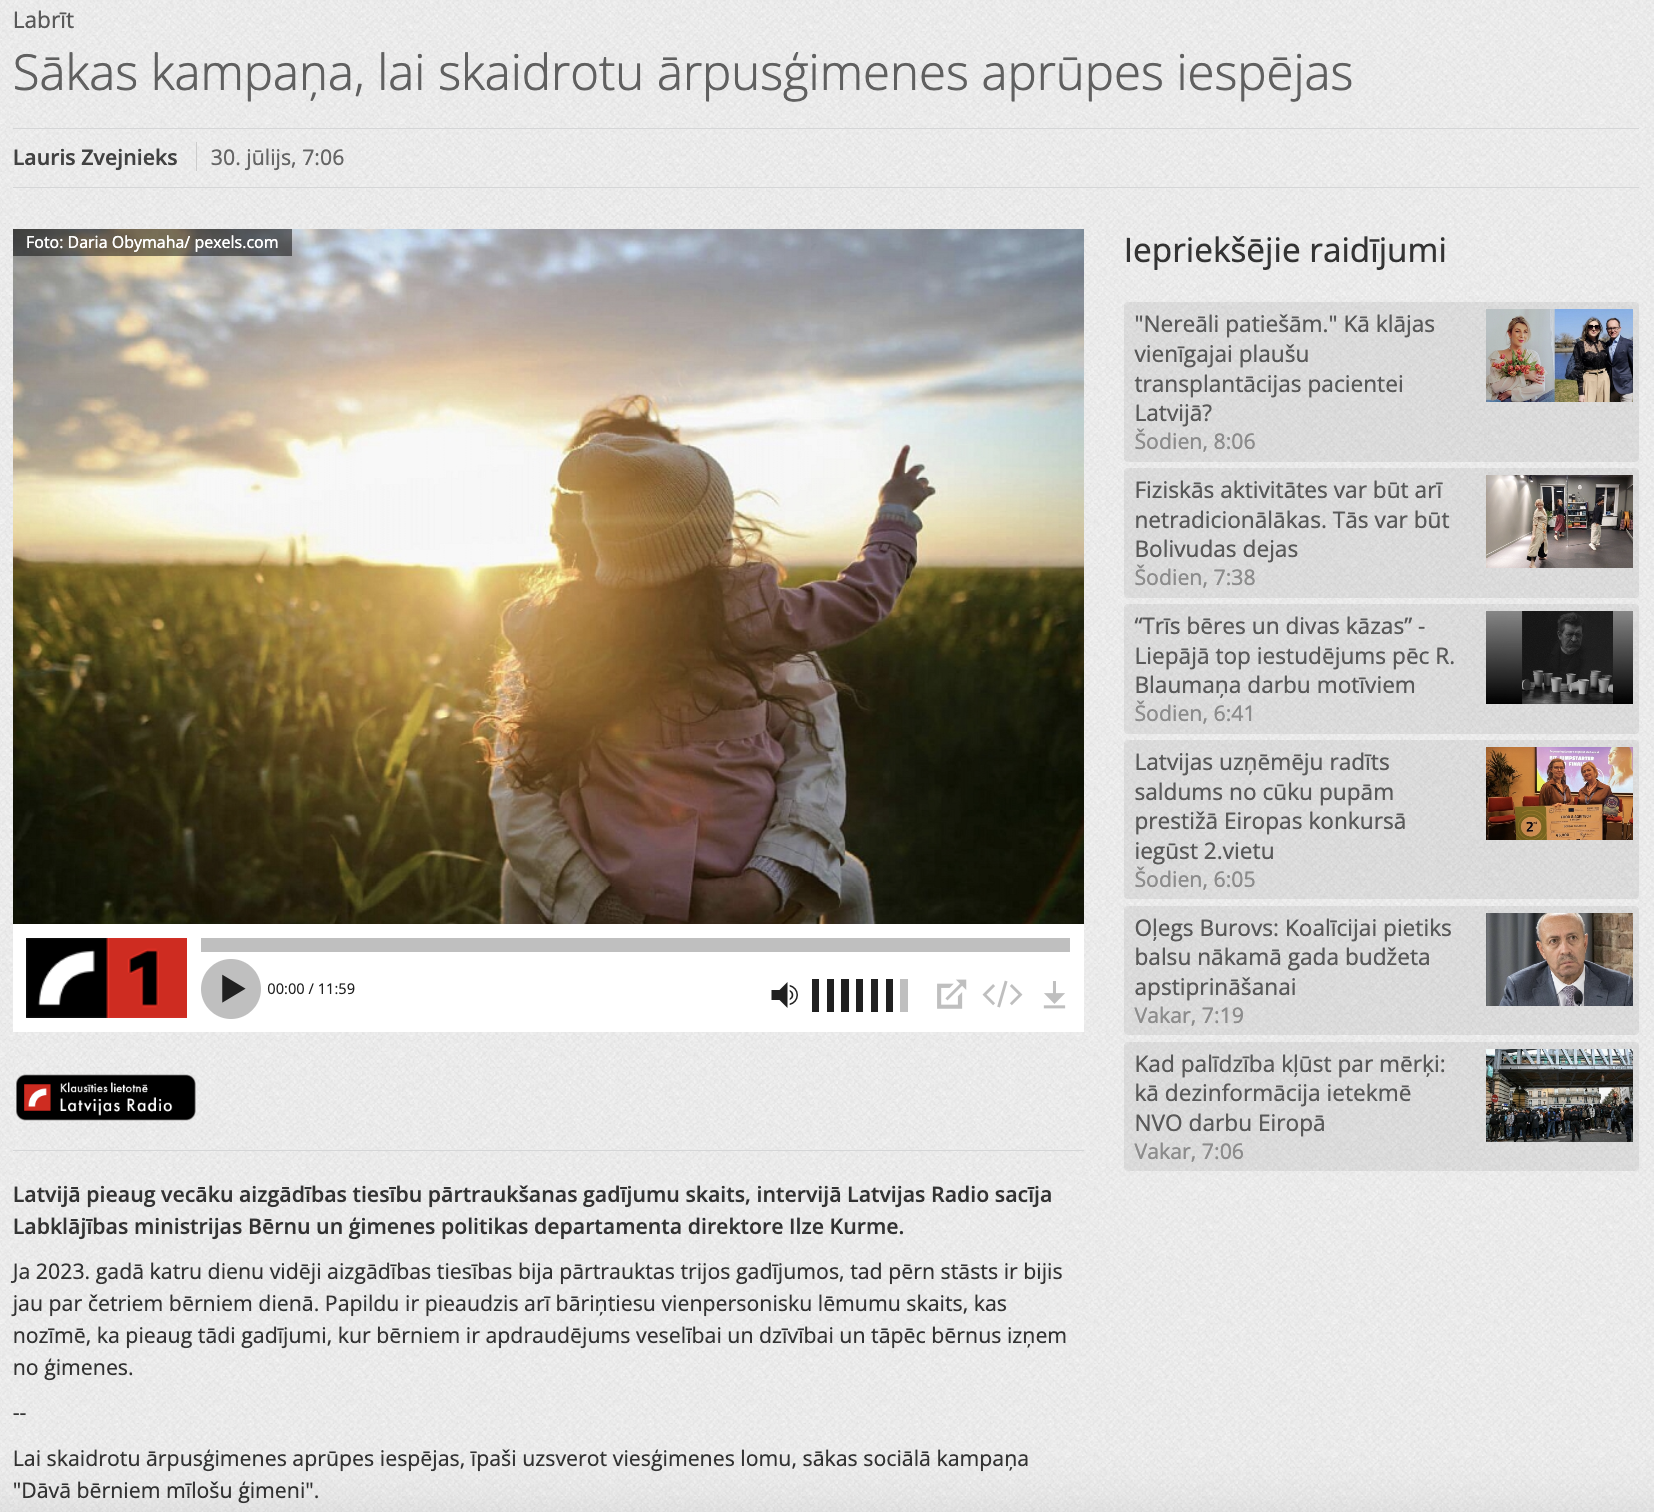The height and width of the screenshot is (1512, 1654).
Task: Open 'Nereāli patiešām' lung transplant story
Action: point(1283,368)
